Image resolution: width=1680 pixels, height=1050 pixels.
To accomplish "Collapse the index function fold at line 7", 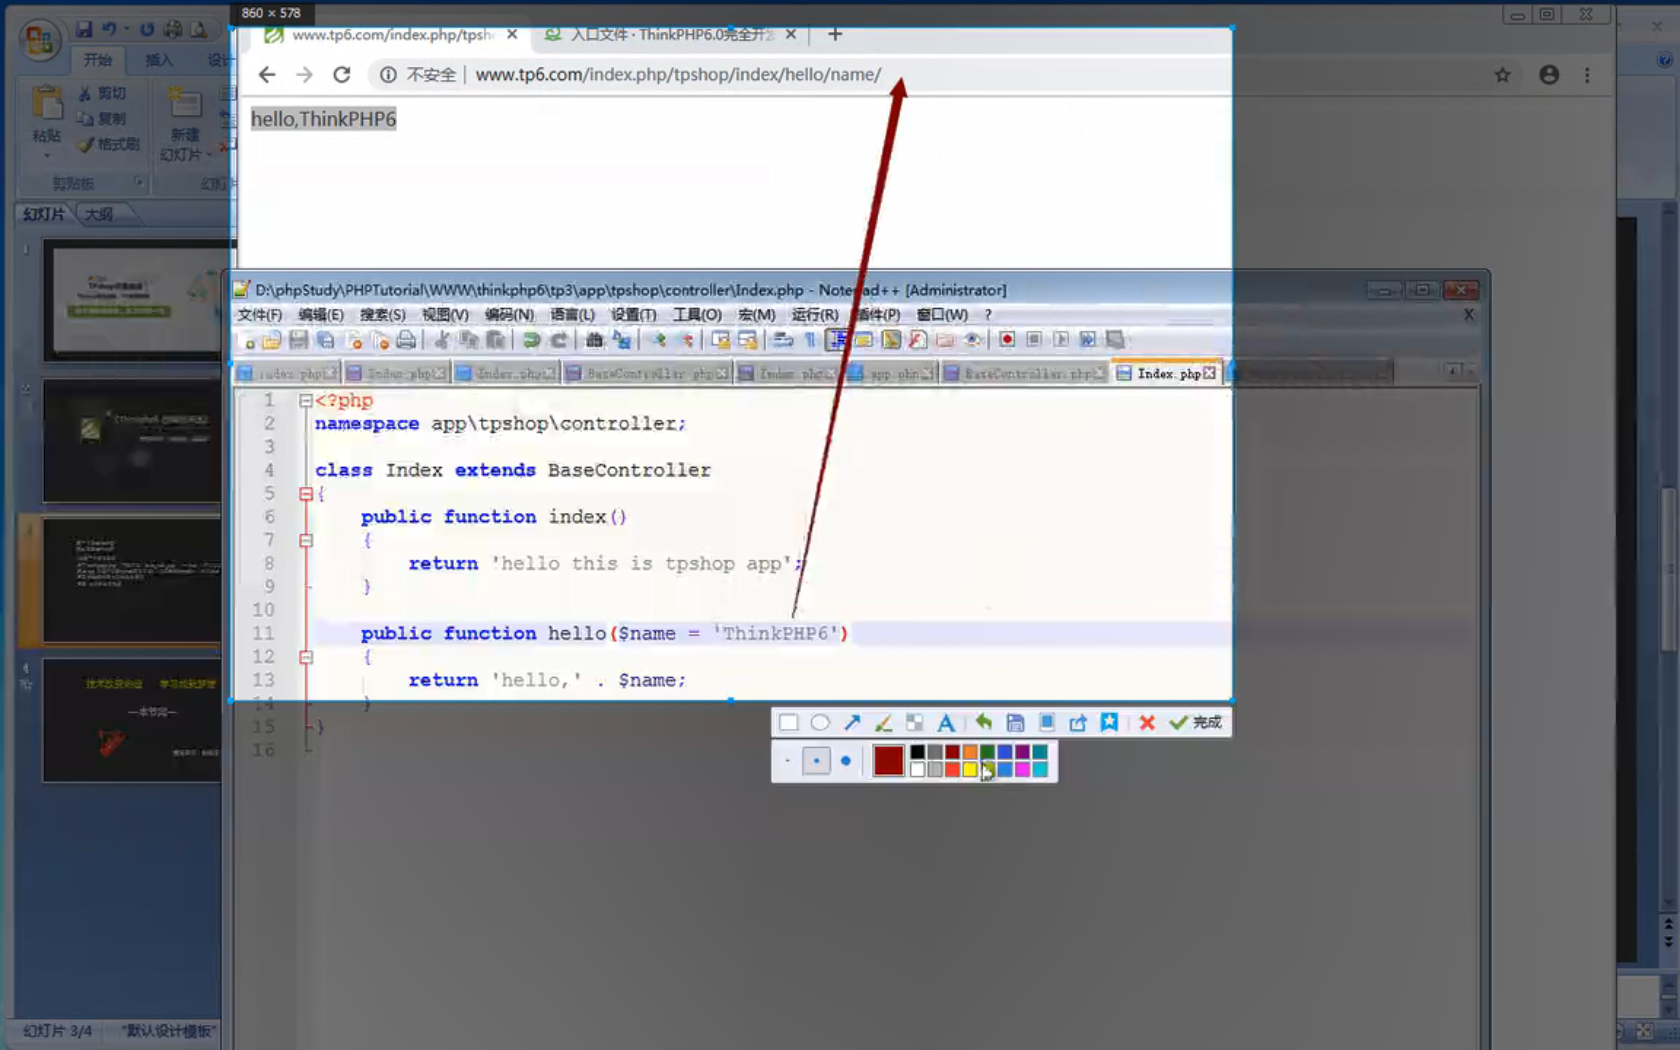I will (x=306, y=540).
